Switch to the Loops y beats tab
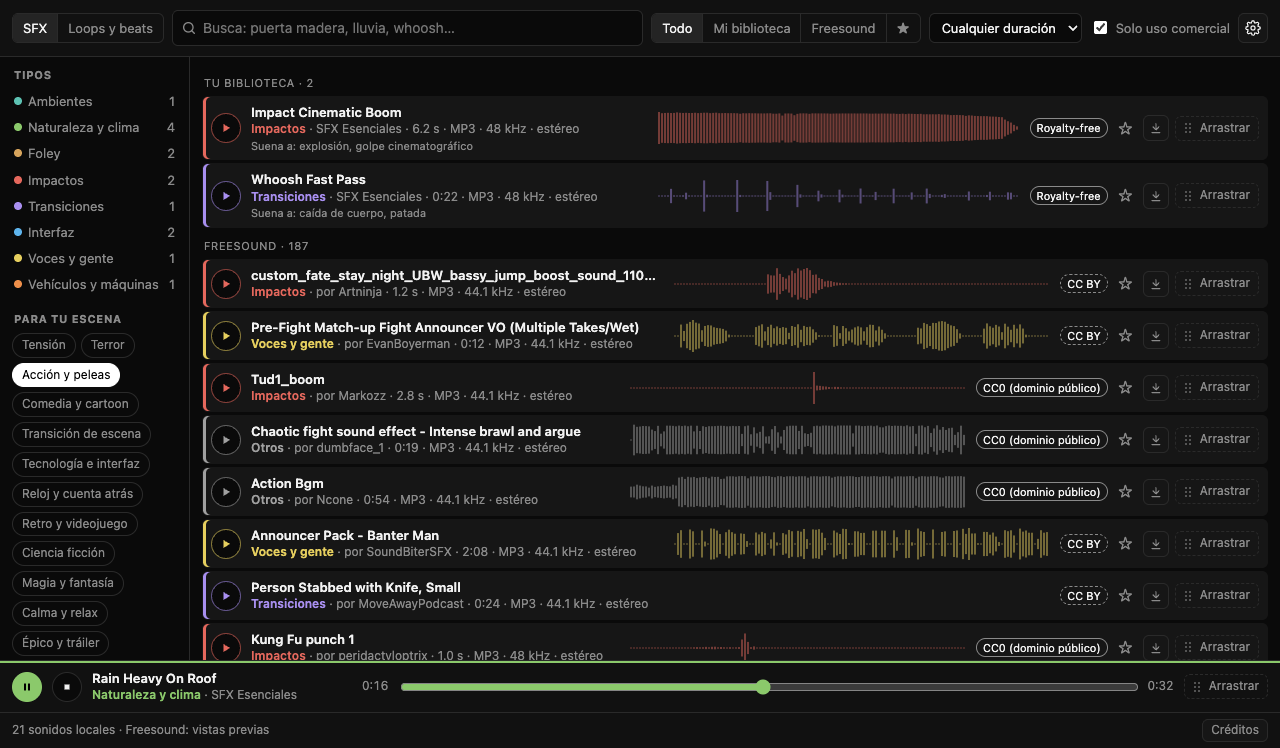 [110, 28]
